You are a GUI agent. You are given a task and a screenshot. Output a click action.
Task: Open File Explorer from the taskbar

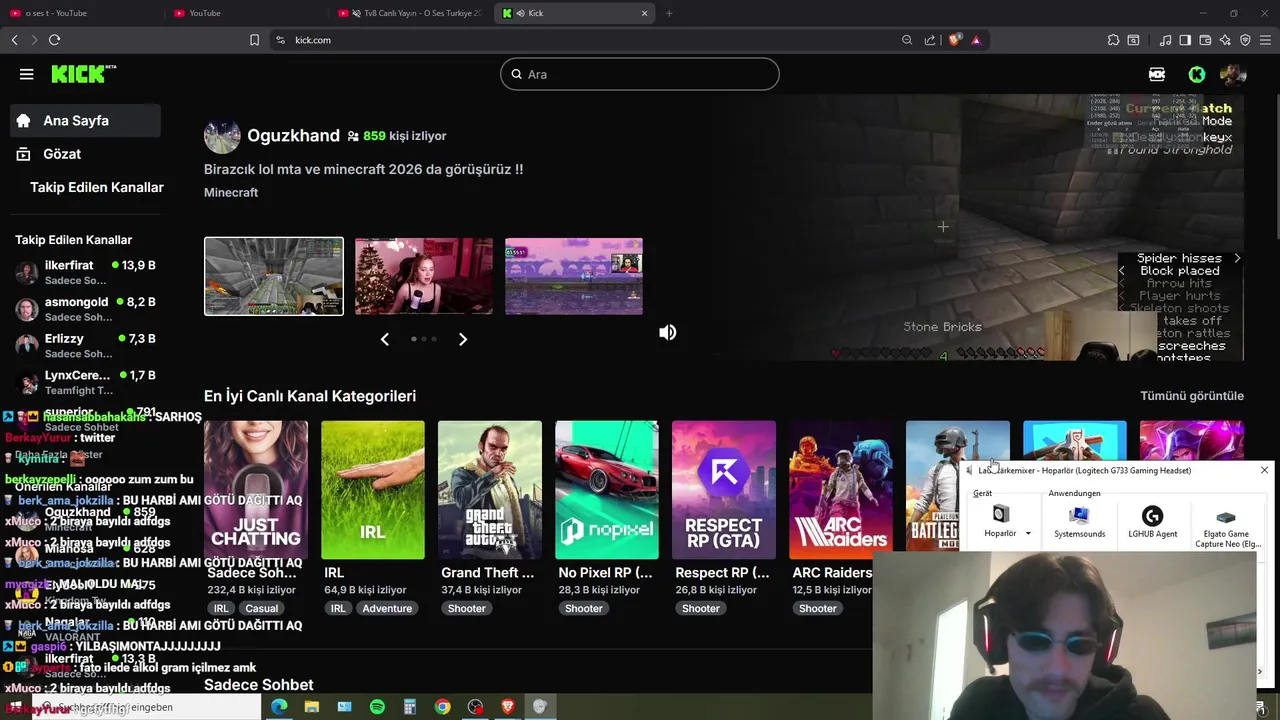312,707
